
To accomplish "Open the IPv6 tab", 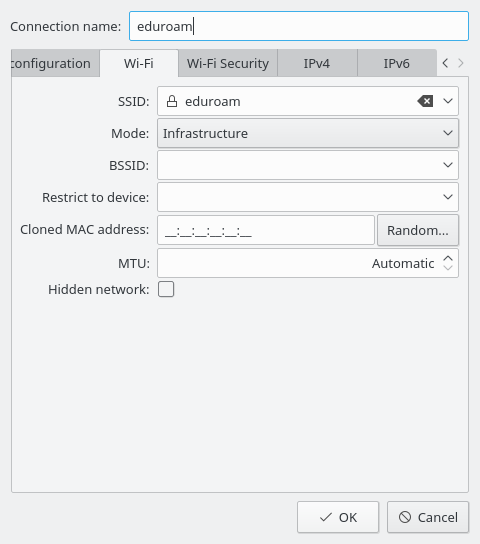I will [x=397, y=63].
